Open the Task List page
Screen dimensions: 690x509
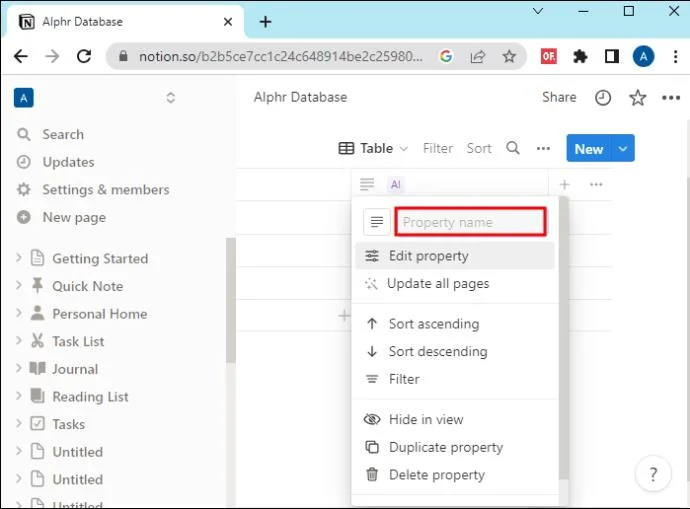click(78, 341)
